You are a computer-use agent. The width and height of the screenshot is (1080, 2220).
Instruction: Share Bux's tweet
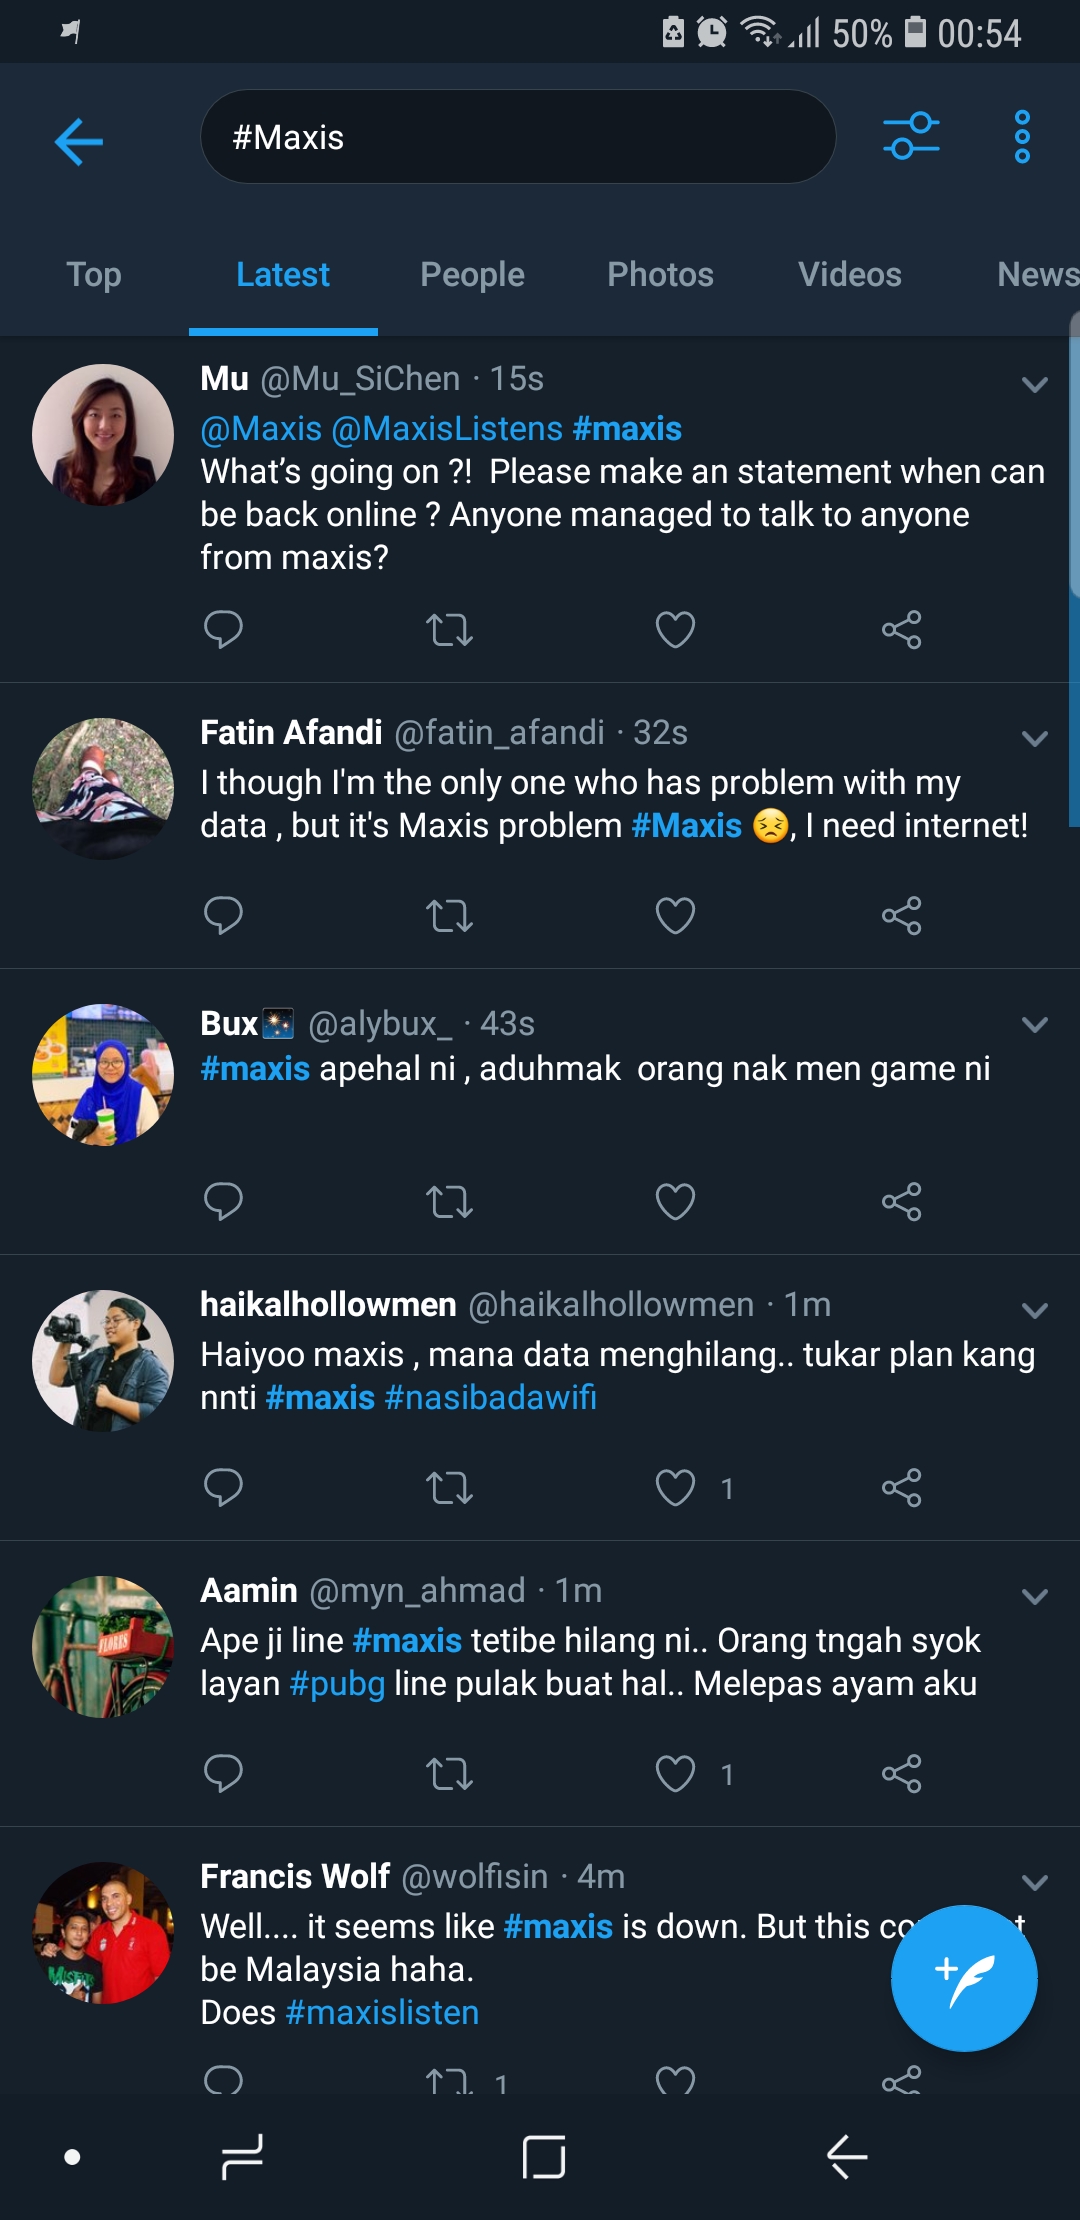(x=901, y=1201)
